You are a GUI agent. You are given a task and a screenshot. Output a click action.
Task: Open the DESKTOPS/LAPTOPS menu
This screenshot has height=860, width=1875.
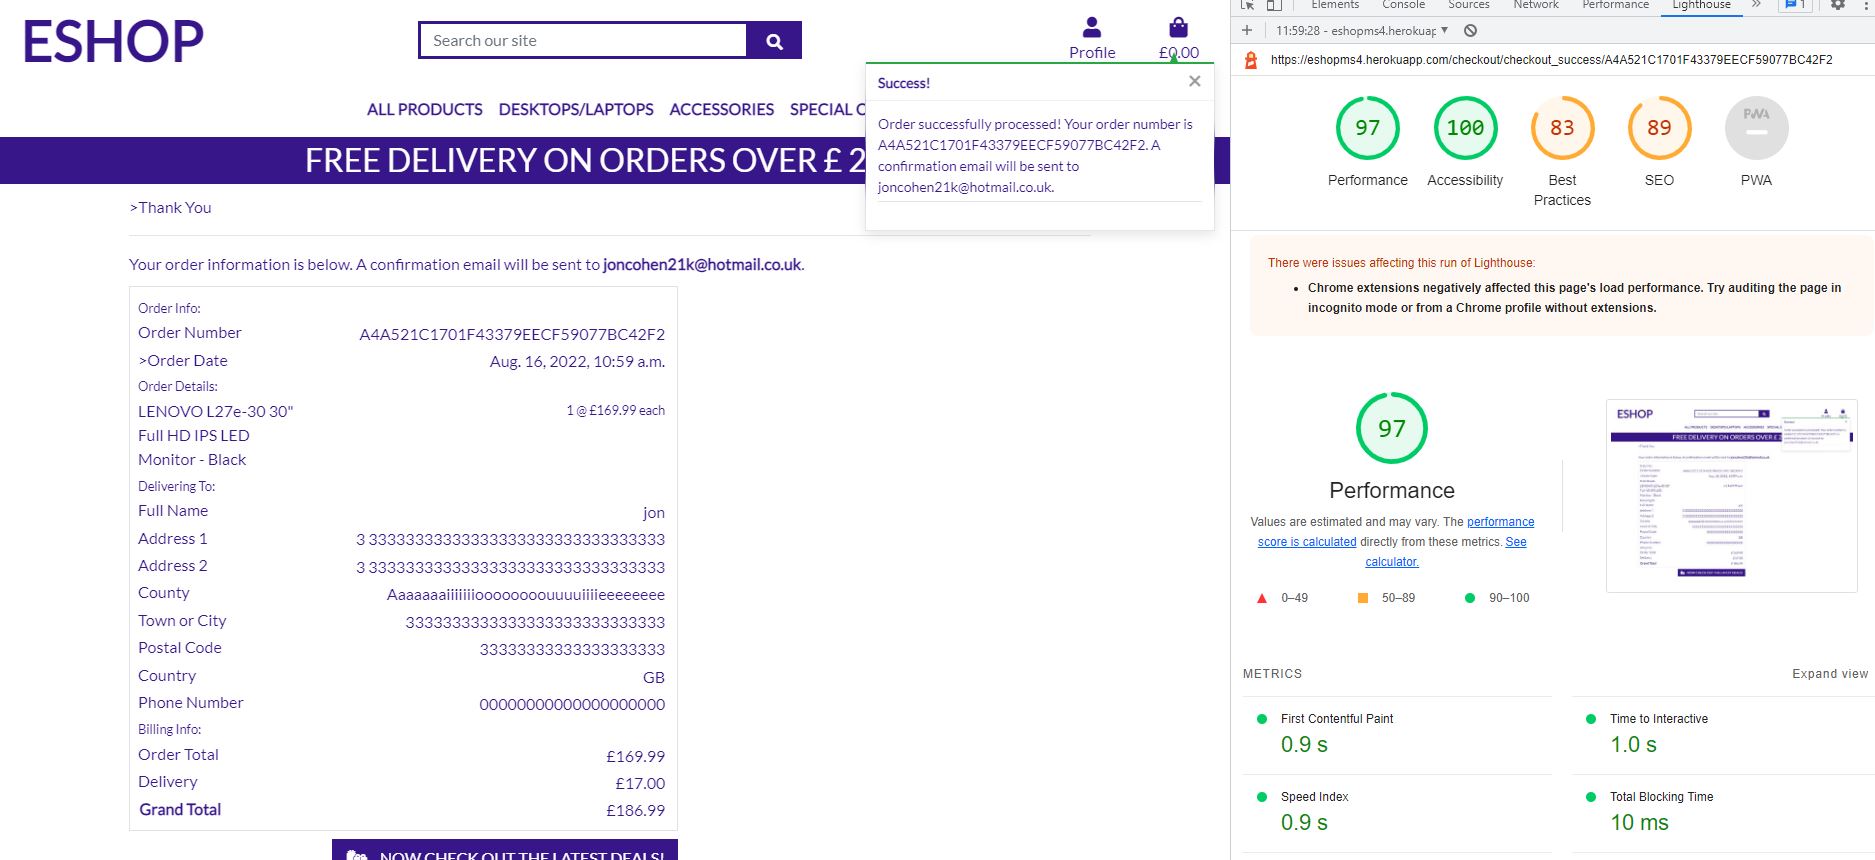click(x=576, y=109)
